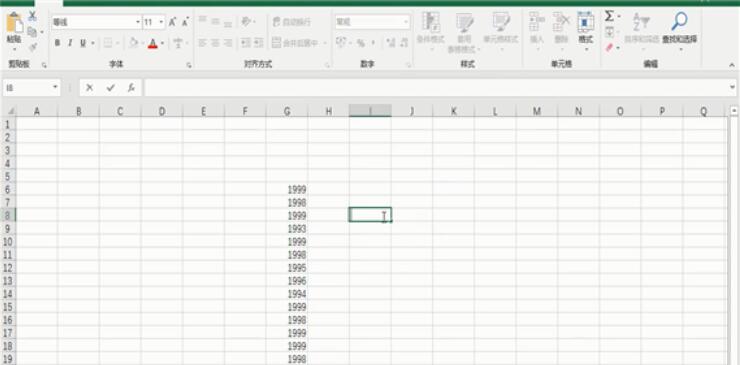Open the font group dialog launcher
740x365 pixels.
(189, 65)
